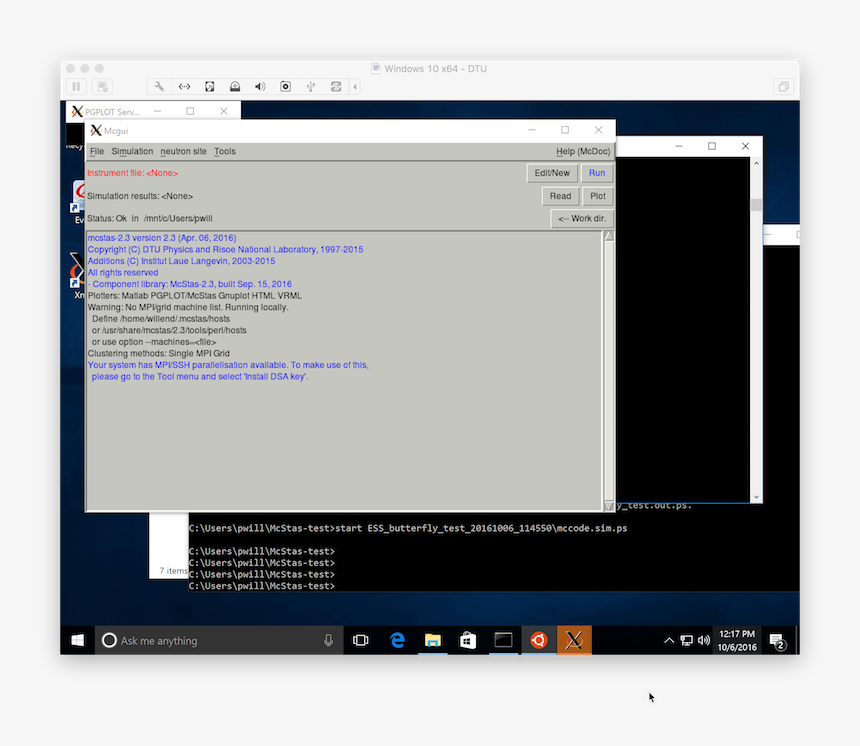
Task: Open File Explorer from the taskbar
Action: (x=432, y=640)
